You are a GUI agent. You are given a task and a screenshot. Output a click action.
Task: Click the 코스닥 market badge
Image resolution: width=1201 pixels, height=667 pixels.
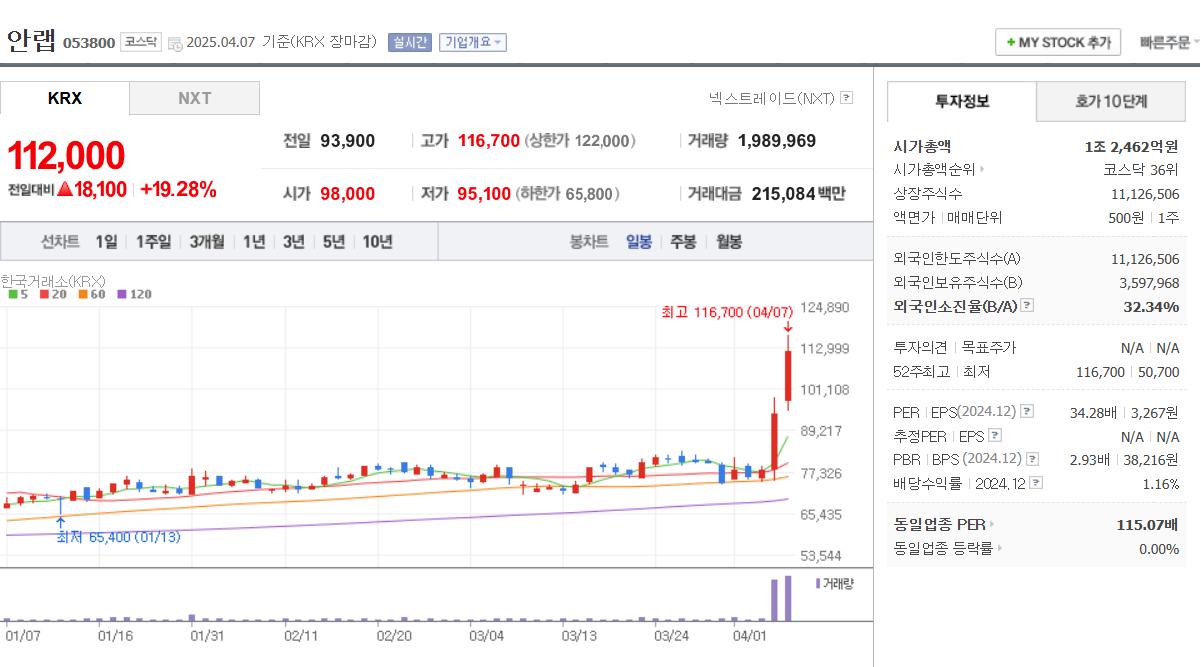(140, 42)
